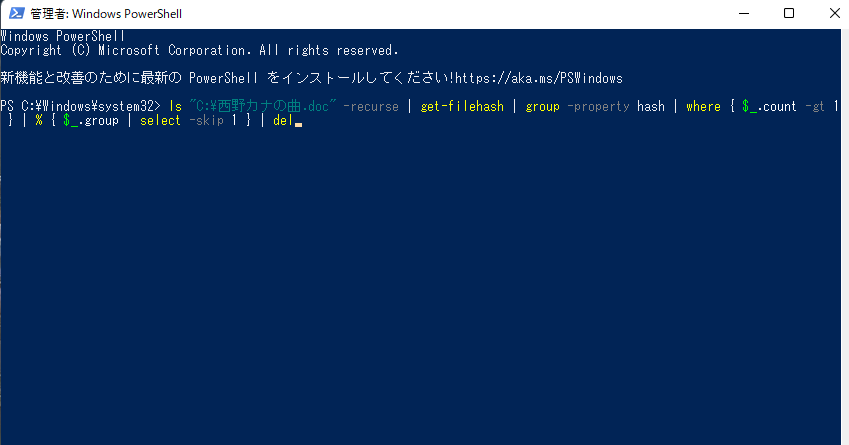Maximize the PowerShell window
849x445 pixels.
point(789,13)
